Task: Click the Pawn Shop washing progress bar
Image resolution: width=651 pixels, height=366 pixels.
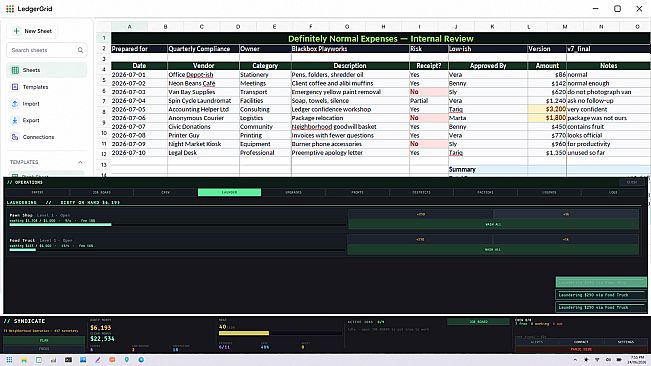Action: pyautogui.click(x=177, y=224)
